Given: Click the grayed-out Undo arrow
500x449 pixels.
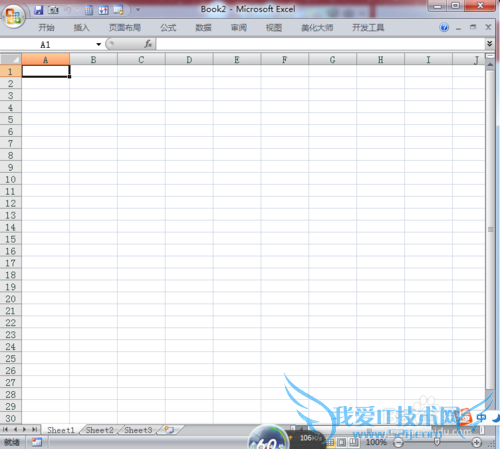Looking at the screenshot, I should tap(68, 10).
